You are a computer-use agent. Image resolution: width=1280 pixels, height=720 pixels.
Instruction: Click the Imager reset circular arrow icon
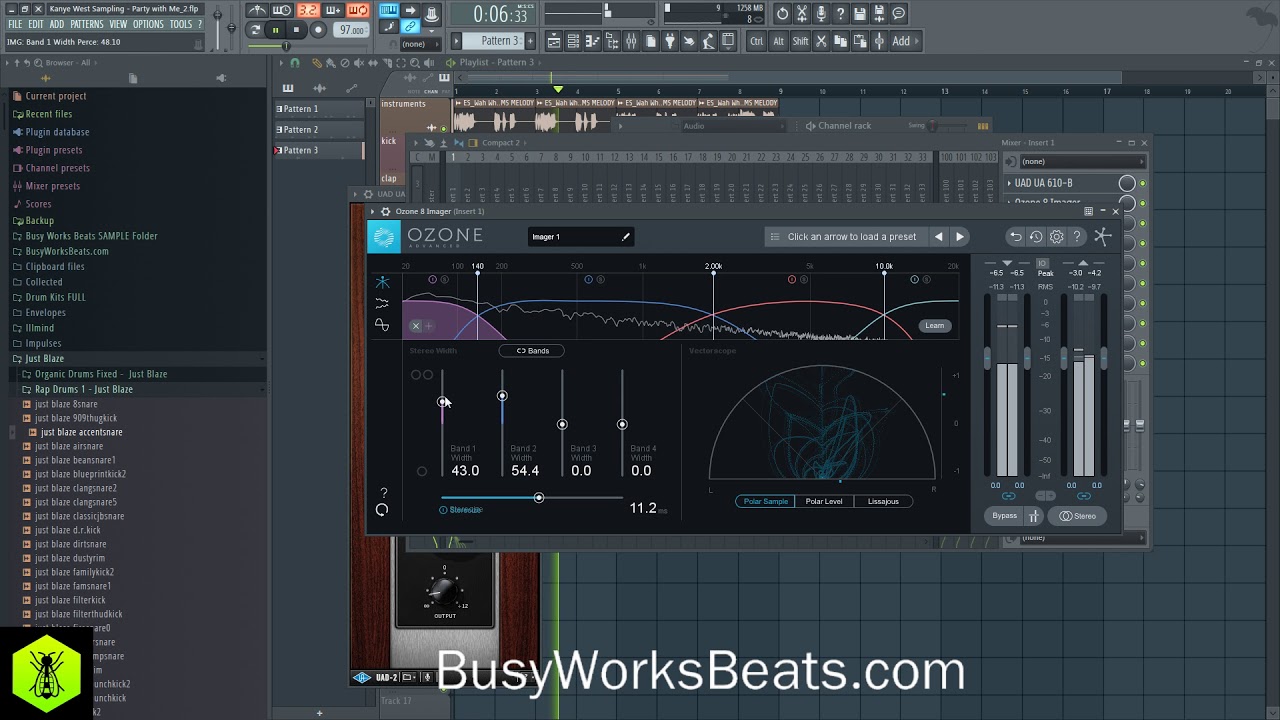click(382, 510)
